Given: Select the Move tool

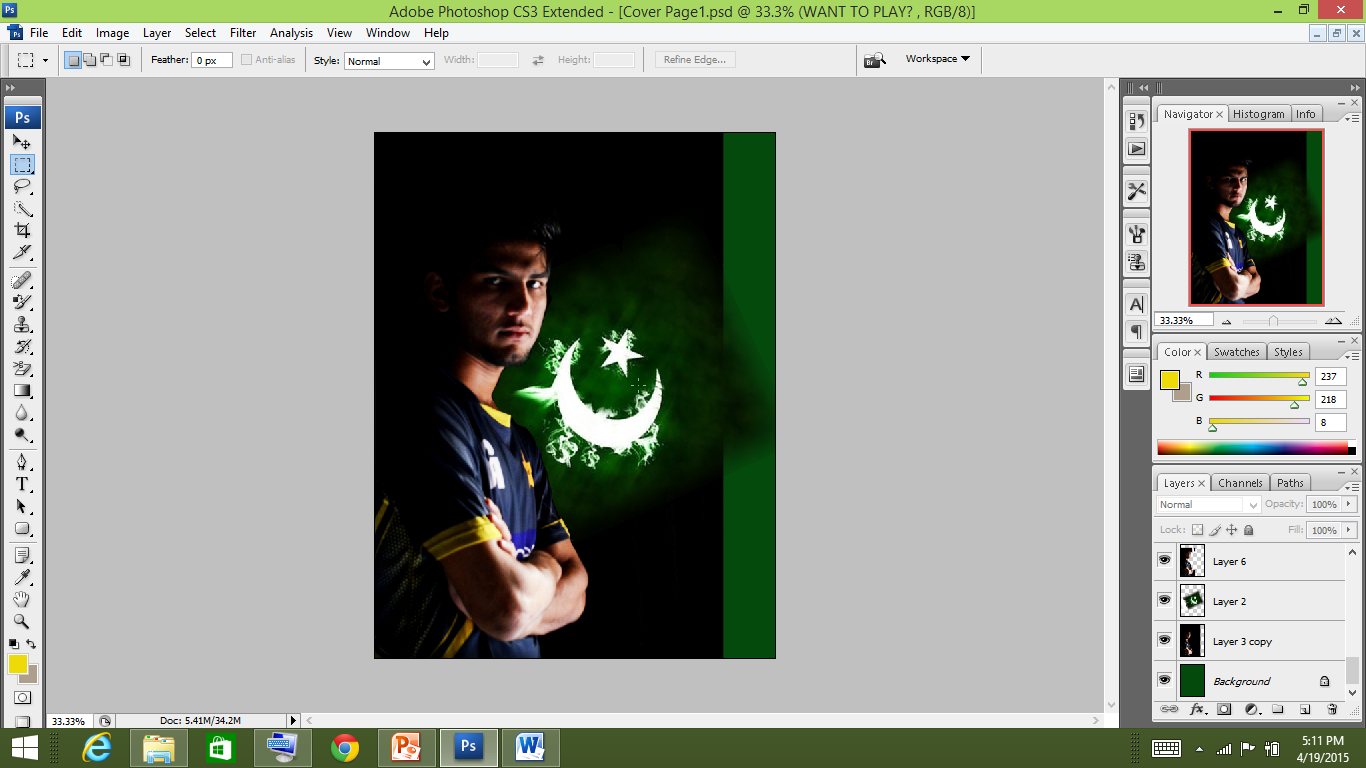Looking at the screenshot, I should click(x=22, y=142).
